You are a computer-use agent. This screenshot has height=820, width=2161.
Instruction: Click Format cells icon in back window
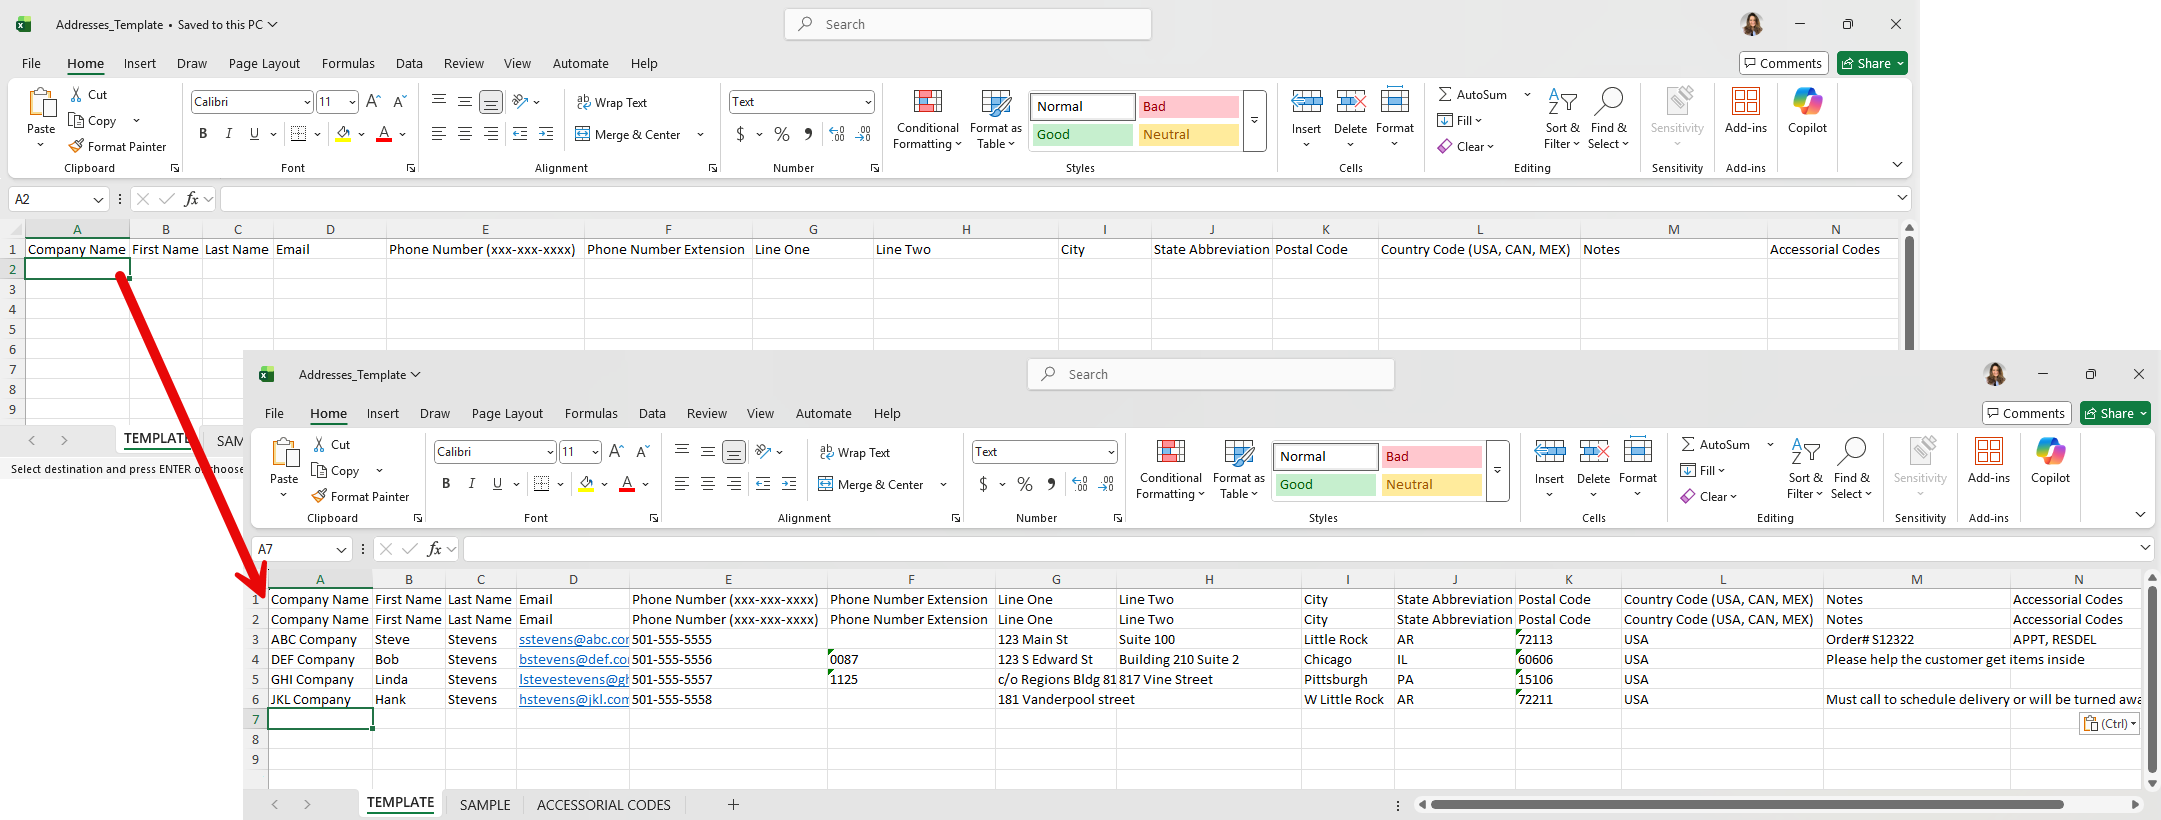click(1394, 101)
